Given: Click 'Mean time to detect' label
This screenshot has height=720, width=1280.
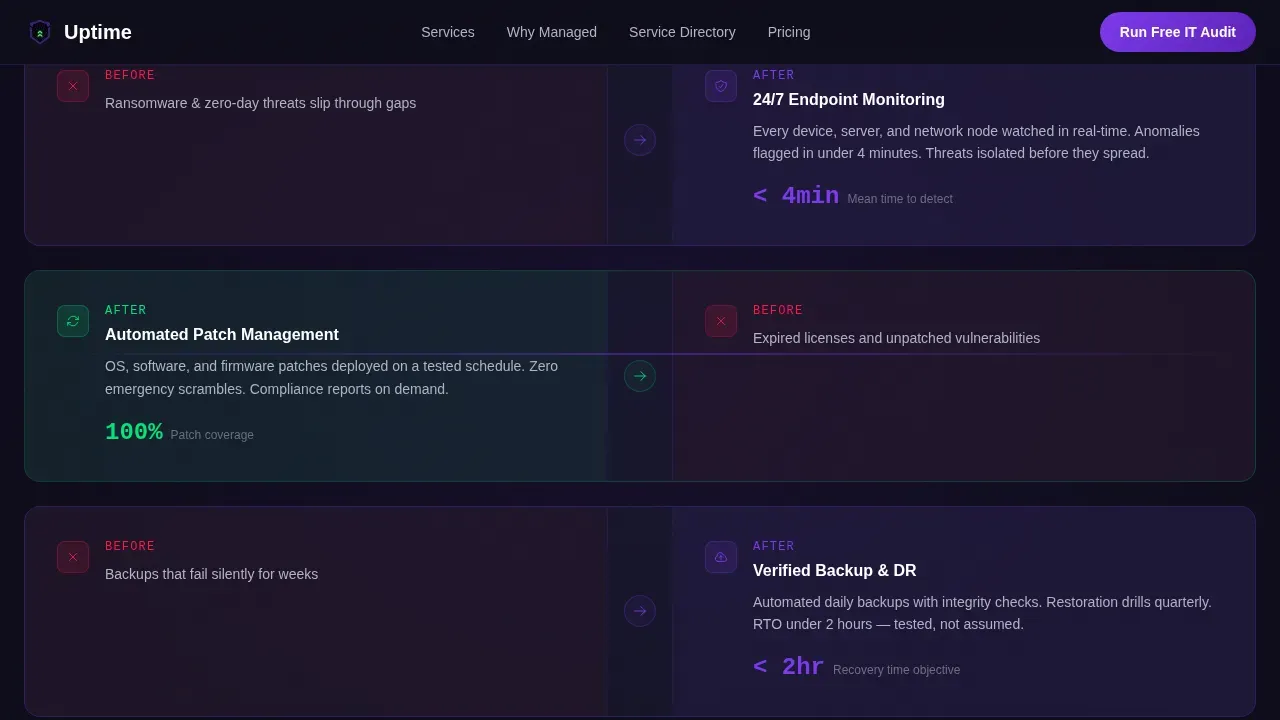Looking at the screenshot, I should pos(900,199).
